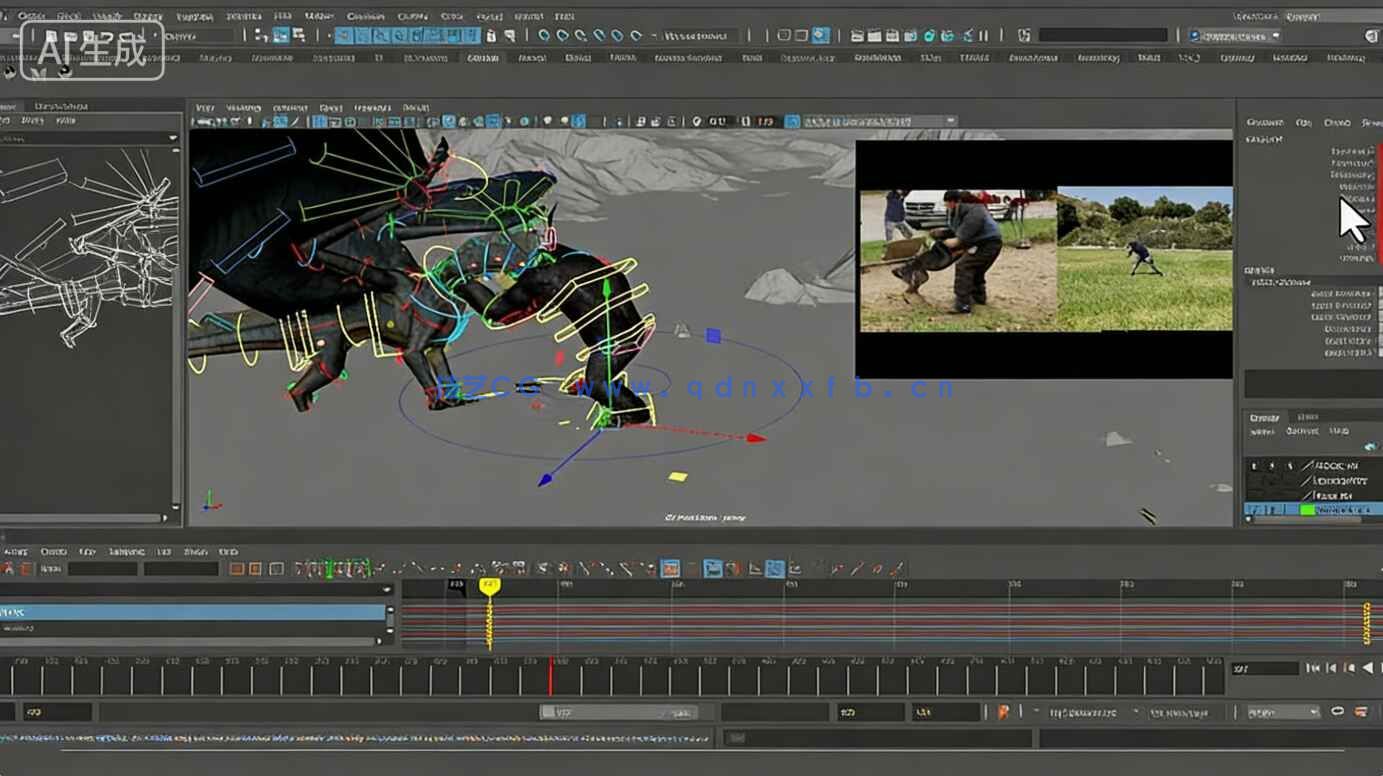Click the lock icon in top toolbar
1383x776 pixels.
(491, 35)
